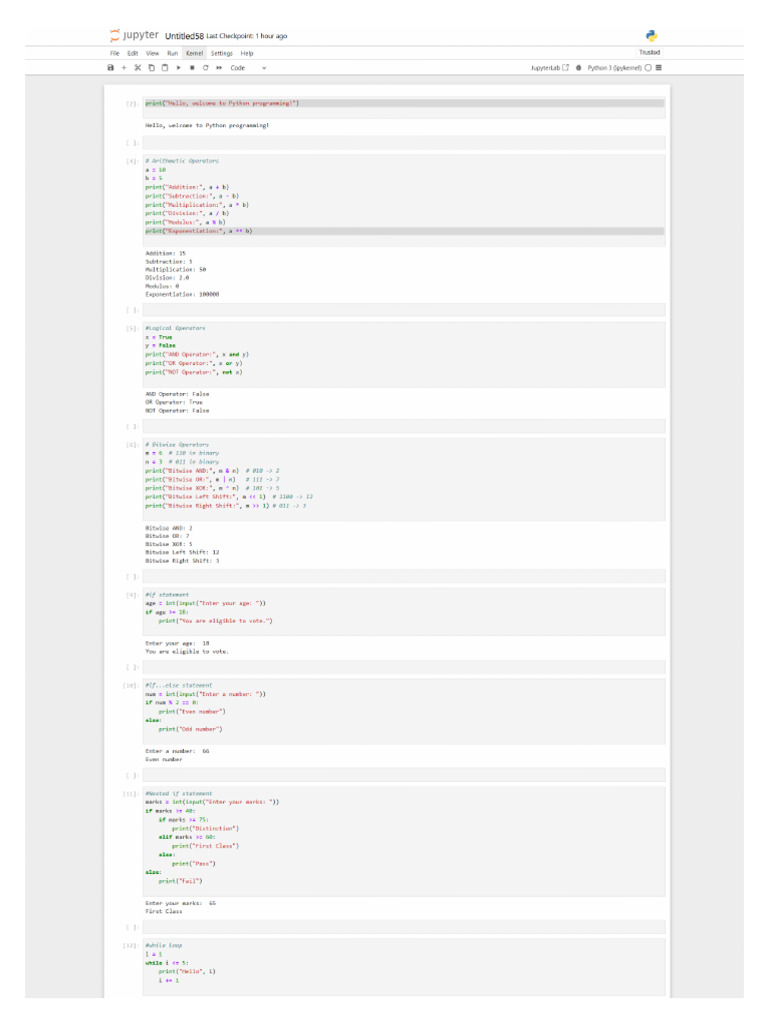Paste cell from clipboard
Screen dimensions: 768x1024
(x=164, y=68)
